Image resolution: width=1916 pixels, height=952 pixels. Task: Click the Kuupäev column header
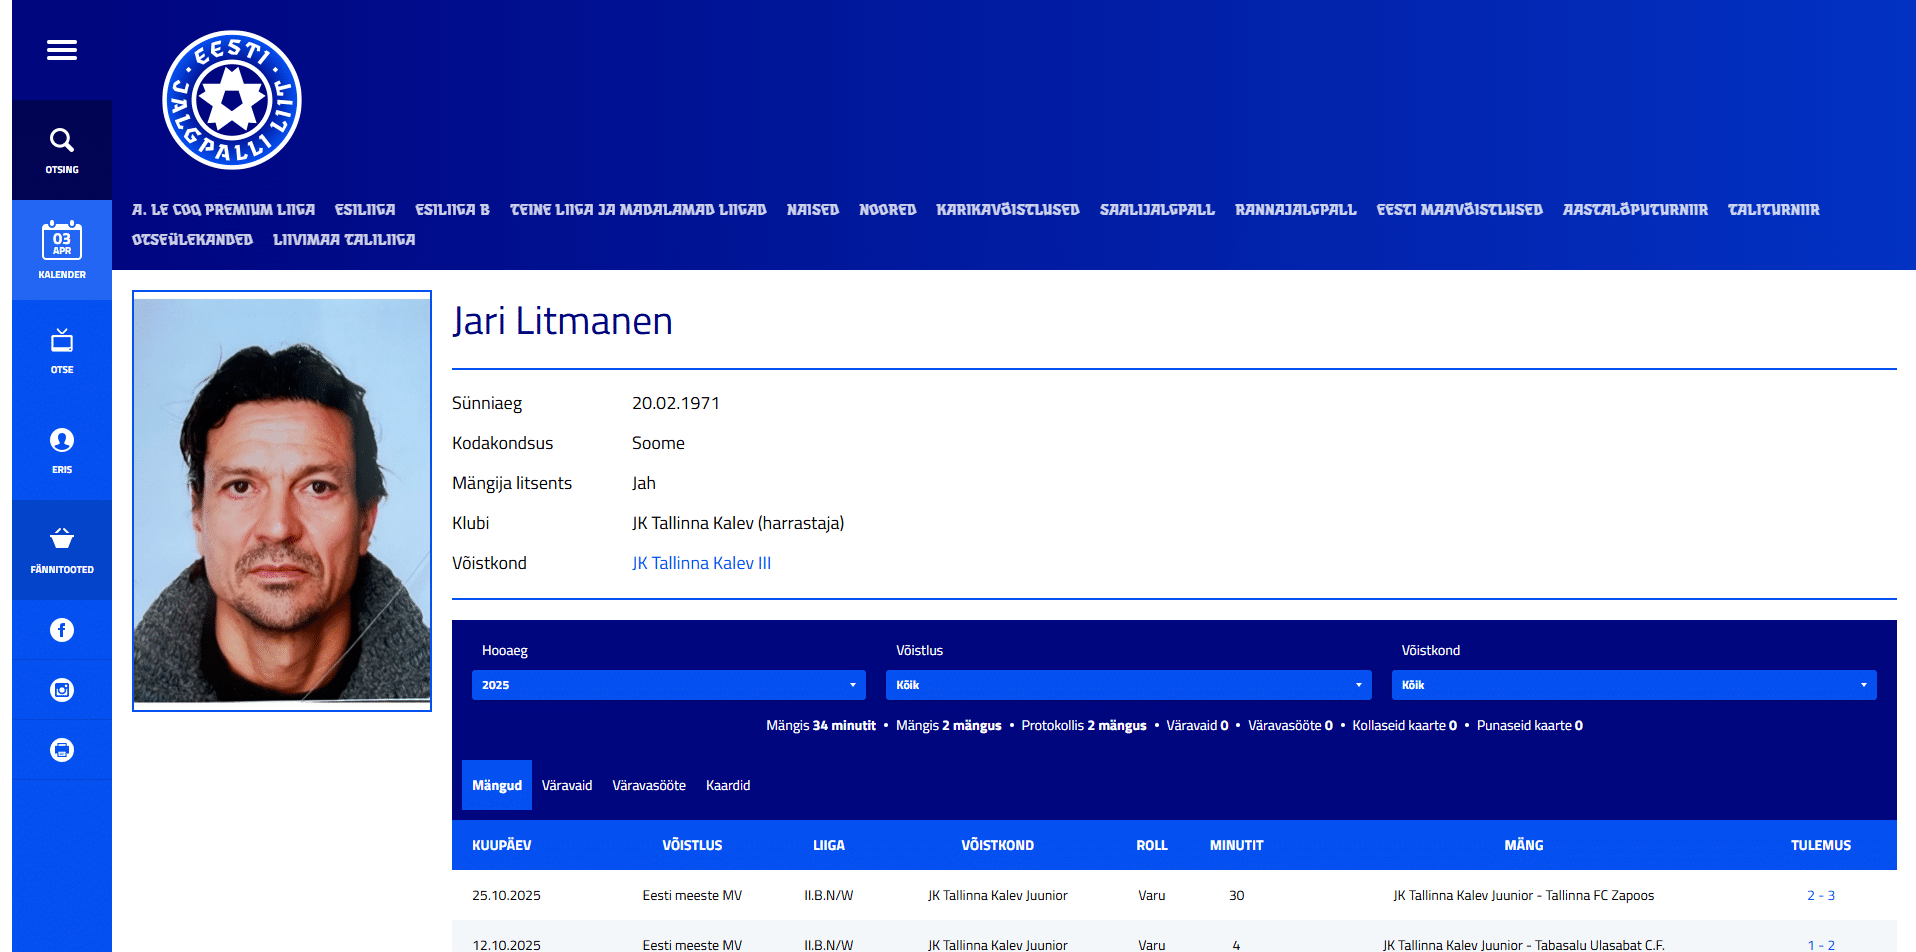coord(502,845)
